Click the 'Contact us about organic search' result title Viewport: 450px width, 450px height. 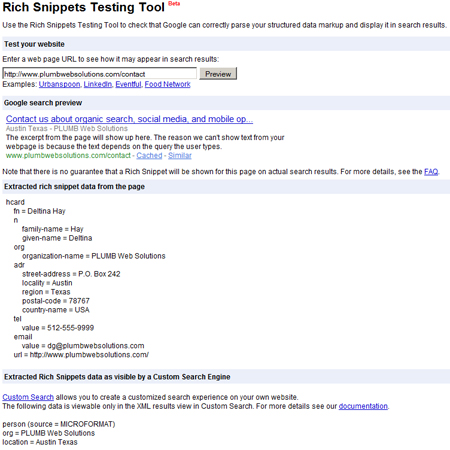(x=129, y=119)
